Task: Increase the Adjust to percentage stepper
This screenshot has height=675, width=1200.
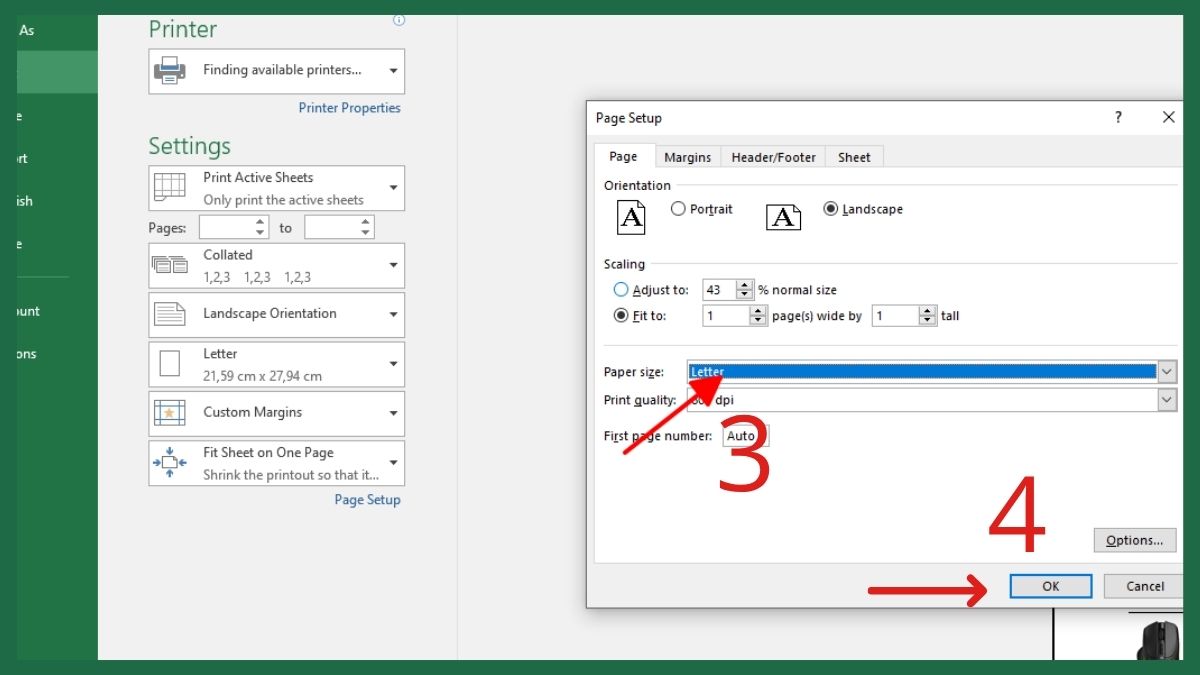Action: (744, 285)
